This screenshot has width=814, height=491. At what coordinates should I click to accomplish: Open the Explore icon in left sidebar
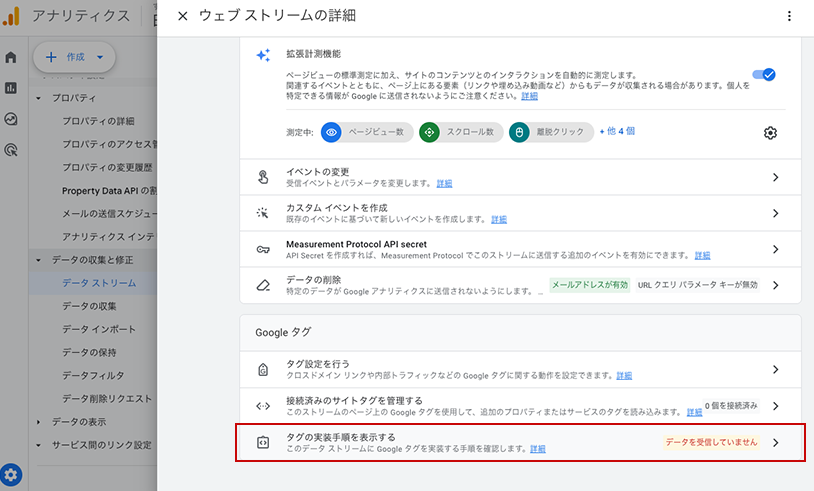click(x=11, y=119)
